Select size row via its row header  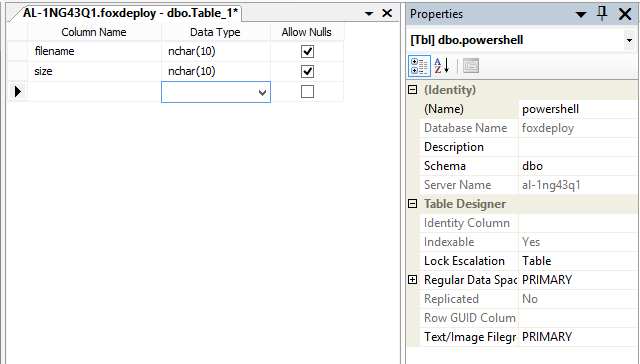(18, 71)
